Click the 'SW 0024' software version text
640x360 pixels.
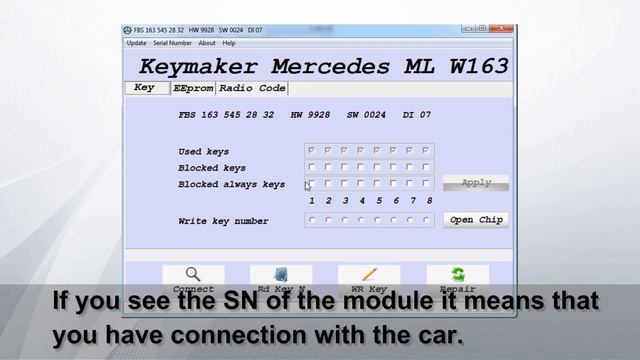pos(366,115)
